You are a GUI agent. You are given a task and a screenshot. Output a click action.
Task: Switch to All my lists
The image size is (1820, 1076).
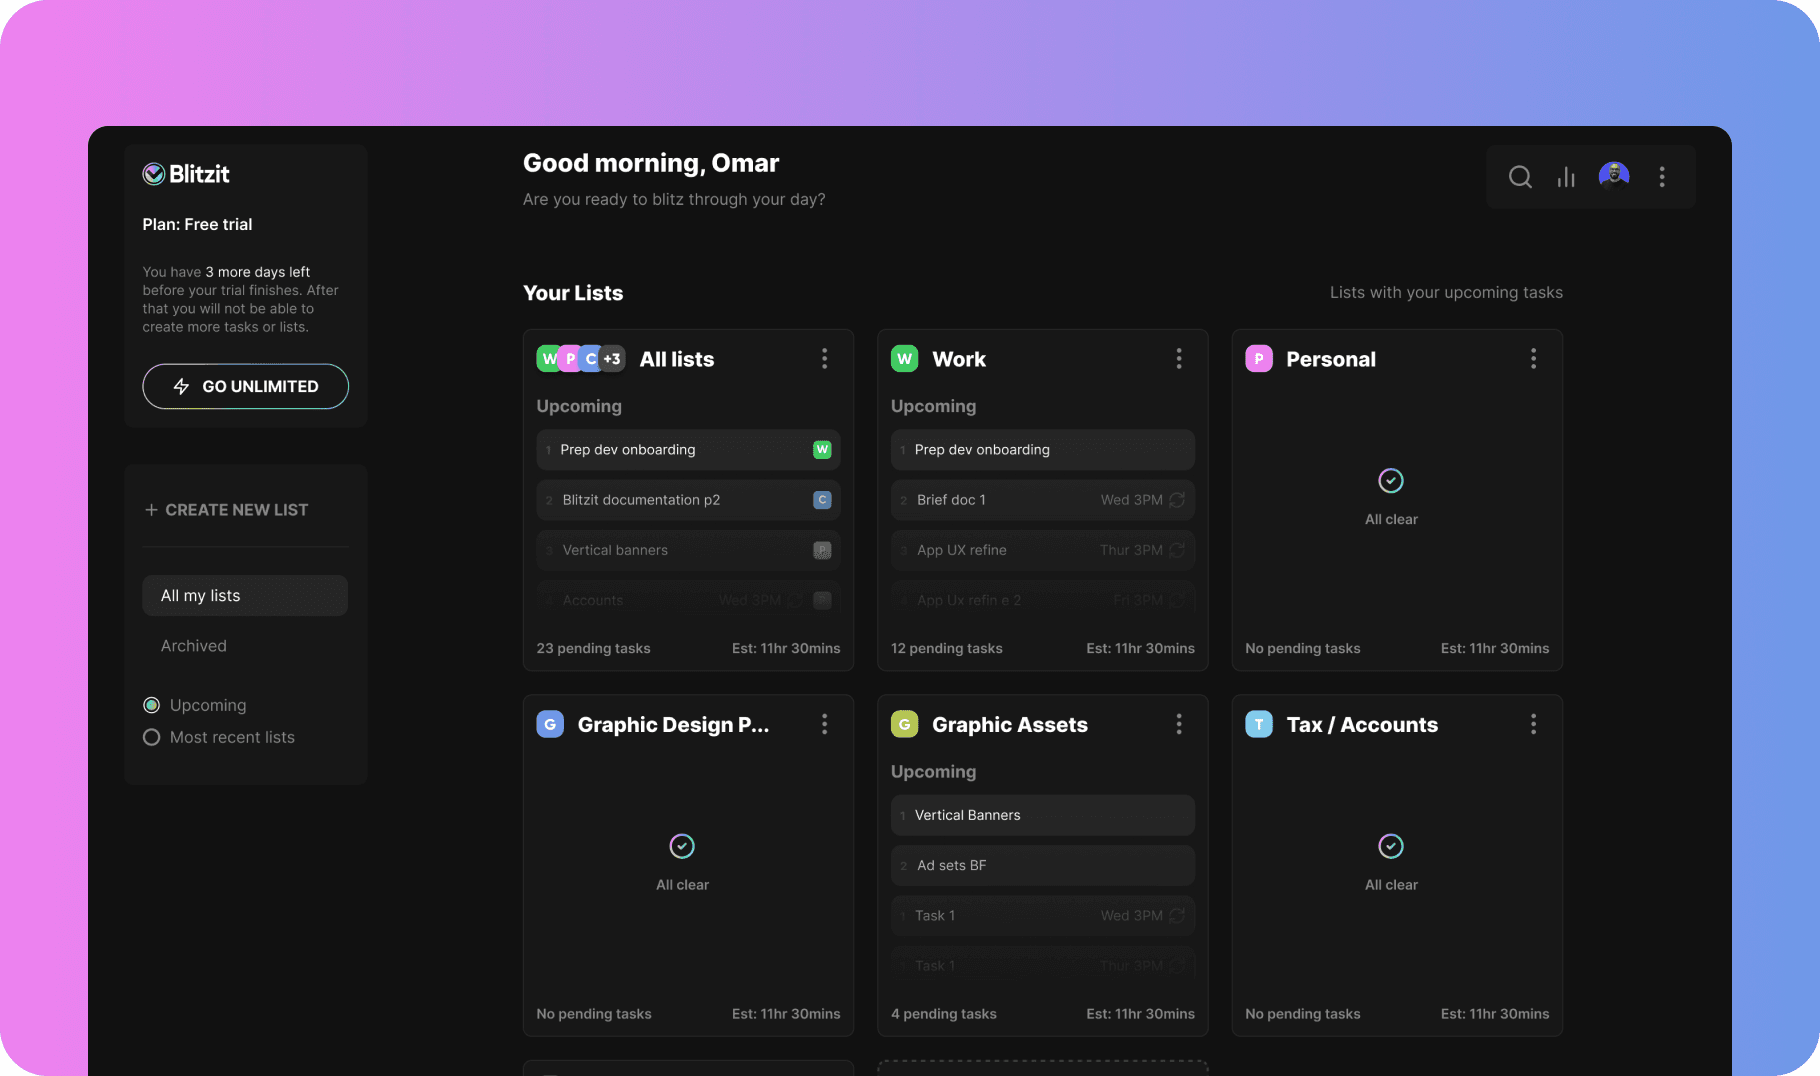245,595
